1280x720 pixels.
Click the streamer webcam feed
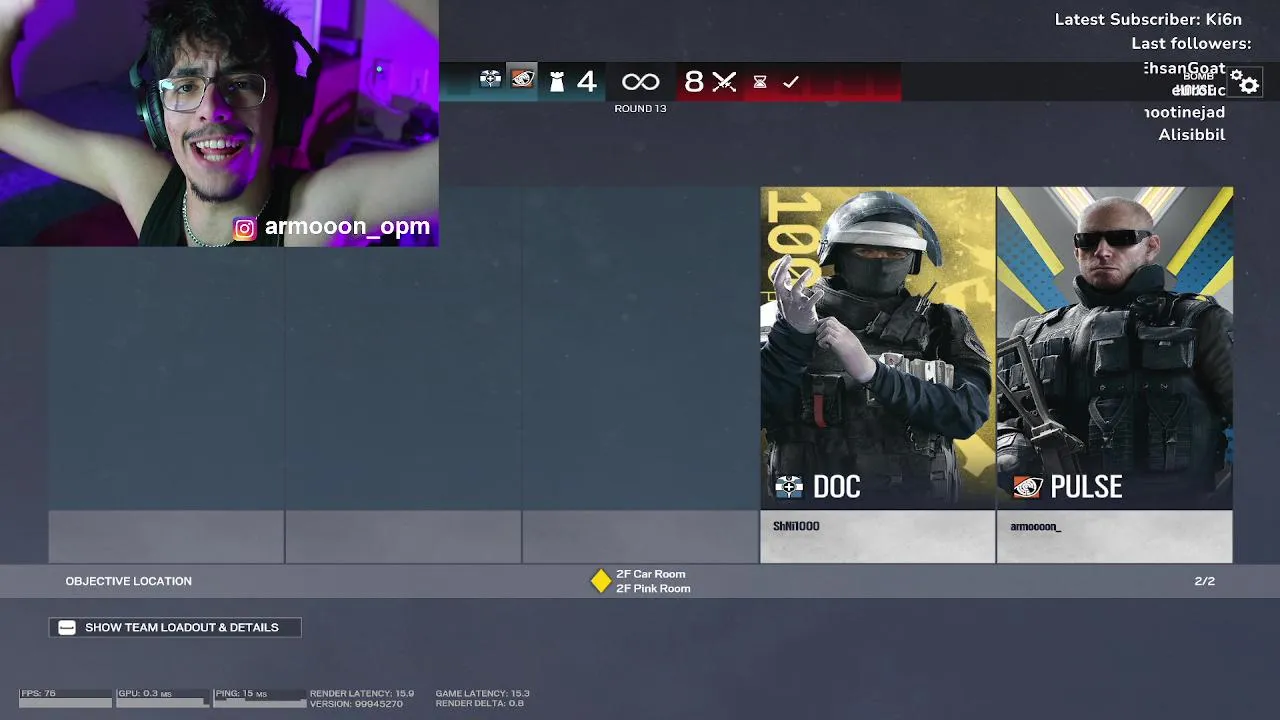pos(219,123)
